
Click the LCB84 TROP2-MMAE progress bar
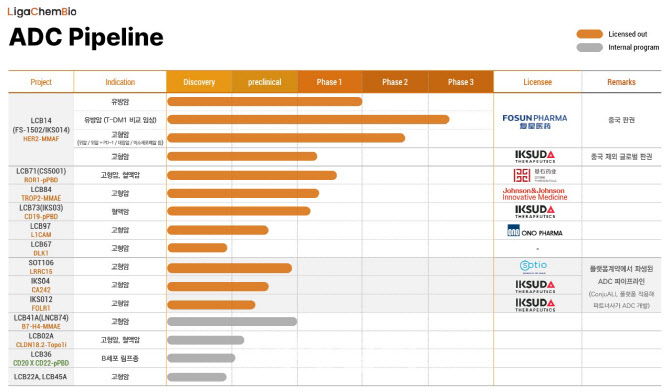(x=243, y=194)
